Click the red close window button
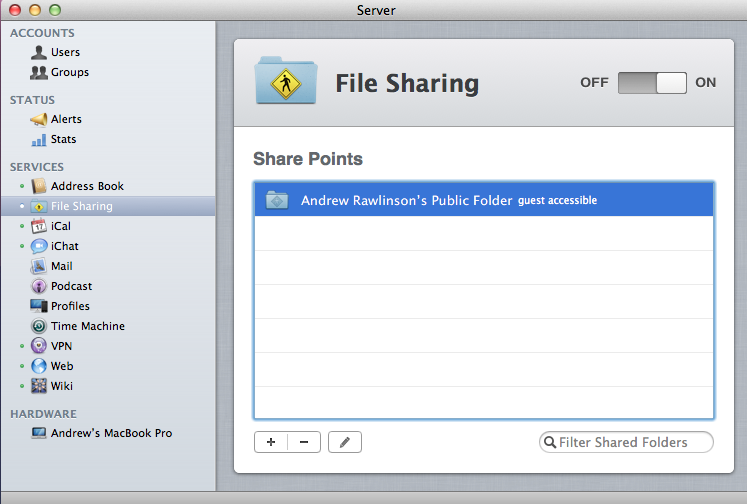The image size is (747, 504). point(15,10)
